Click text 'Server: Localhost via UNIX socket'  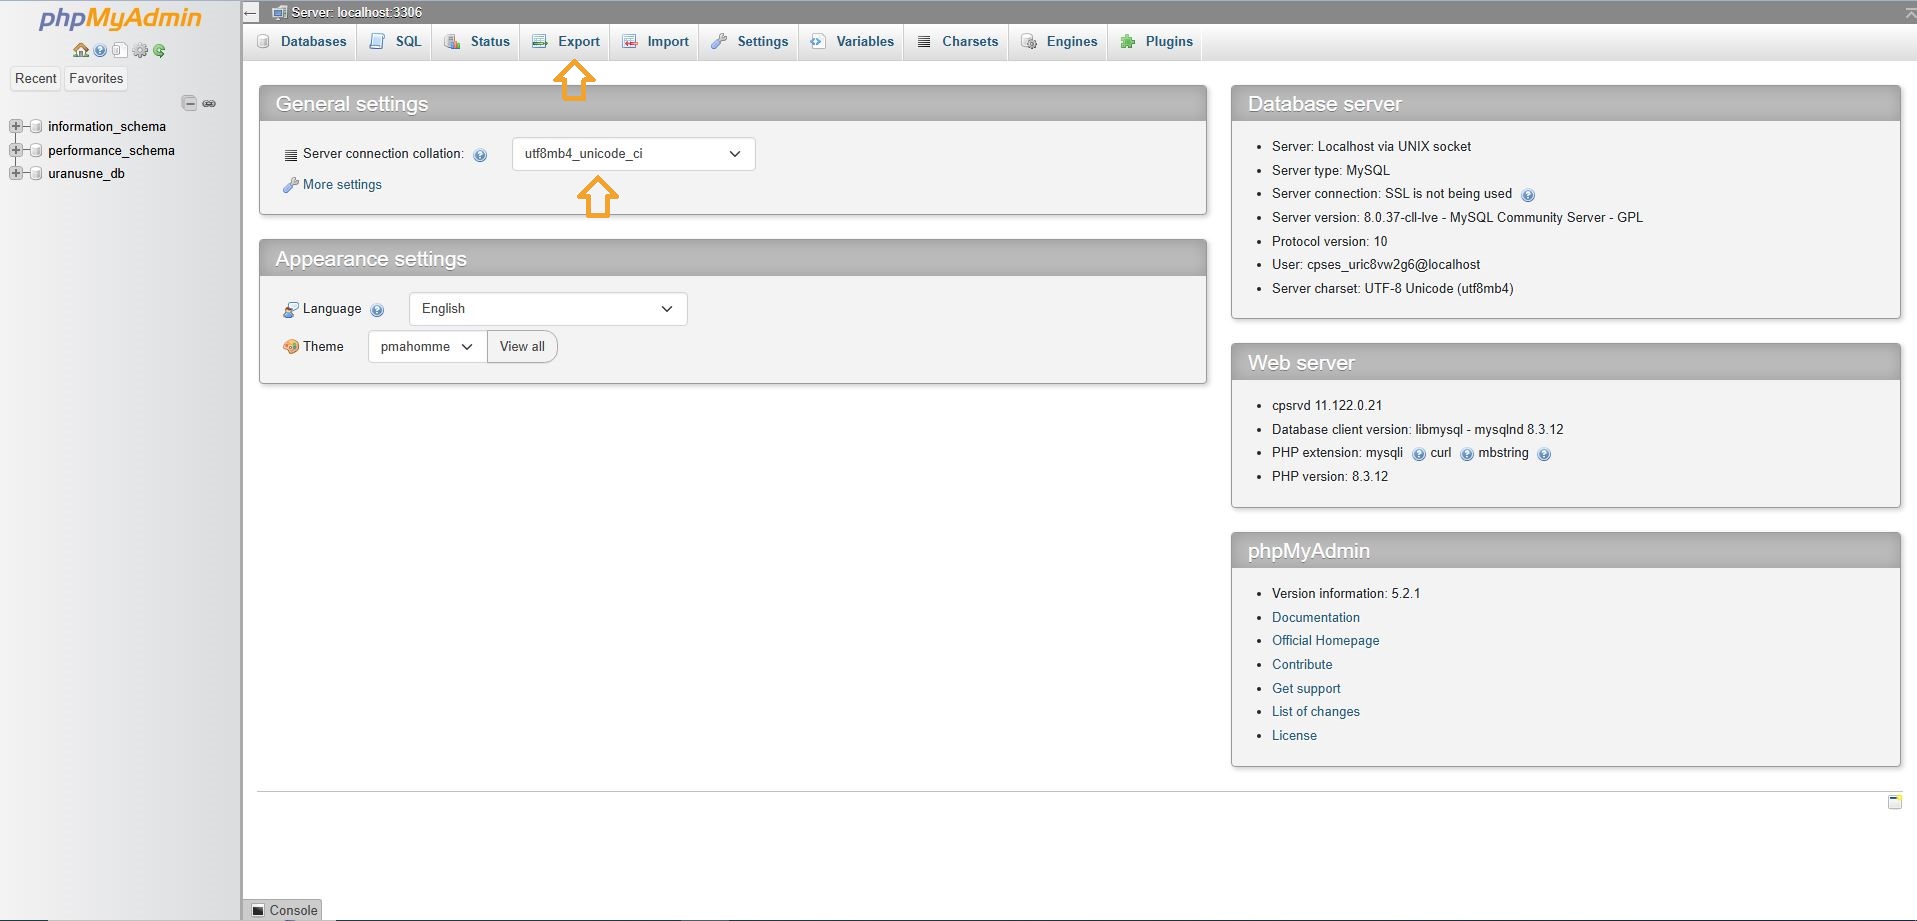pos(1371,147)
